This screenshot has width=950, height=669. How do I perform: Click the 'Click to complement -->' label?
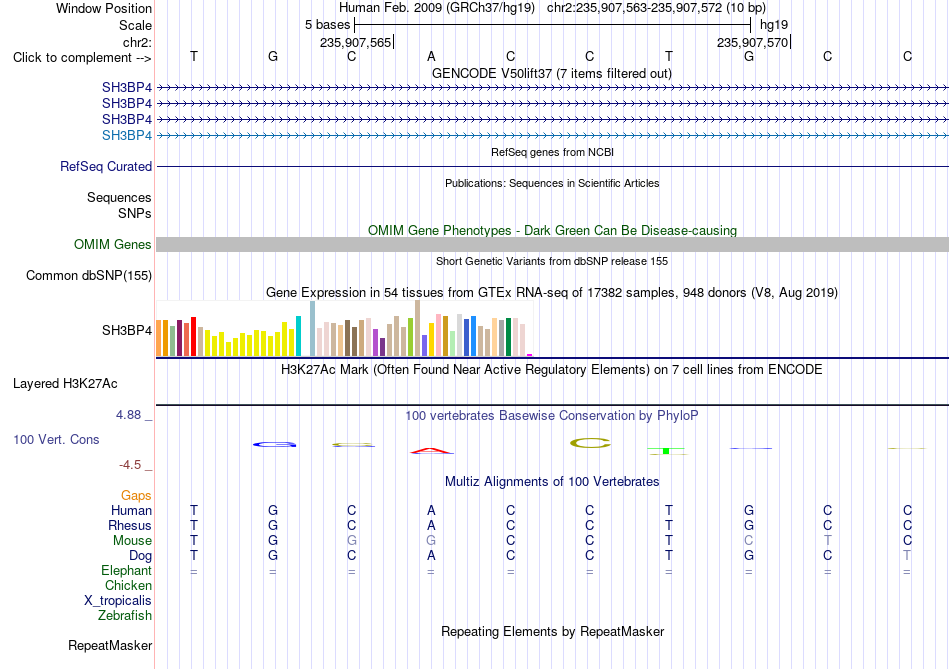tap(82, 58)
